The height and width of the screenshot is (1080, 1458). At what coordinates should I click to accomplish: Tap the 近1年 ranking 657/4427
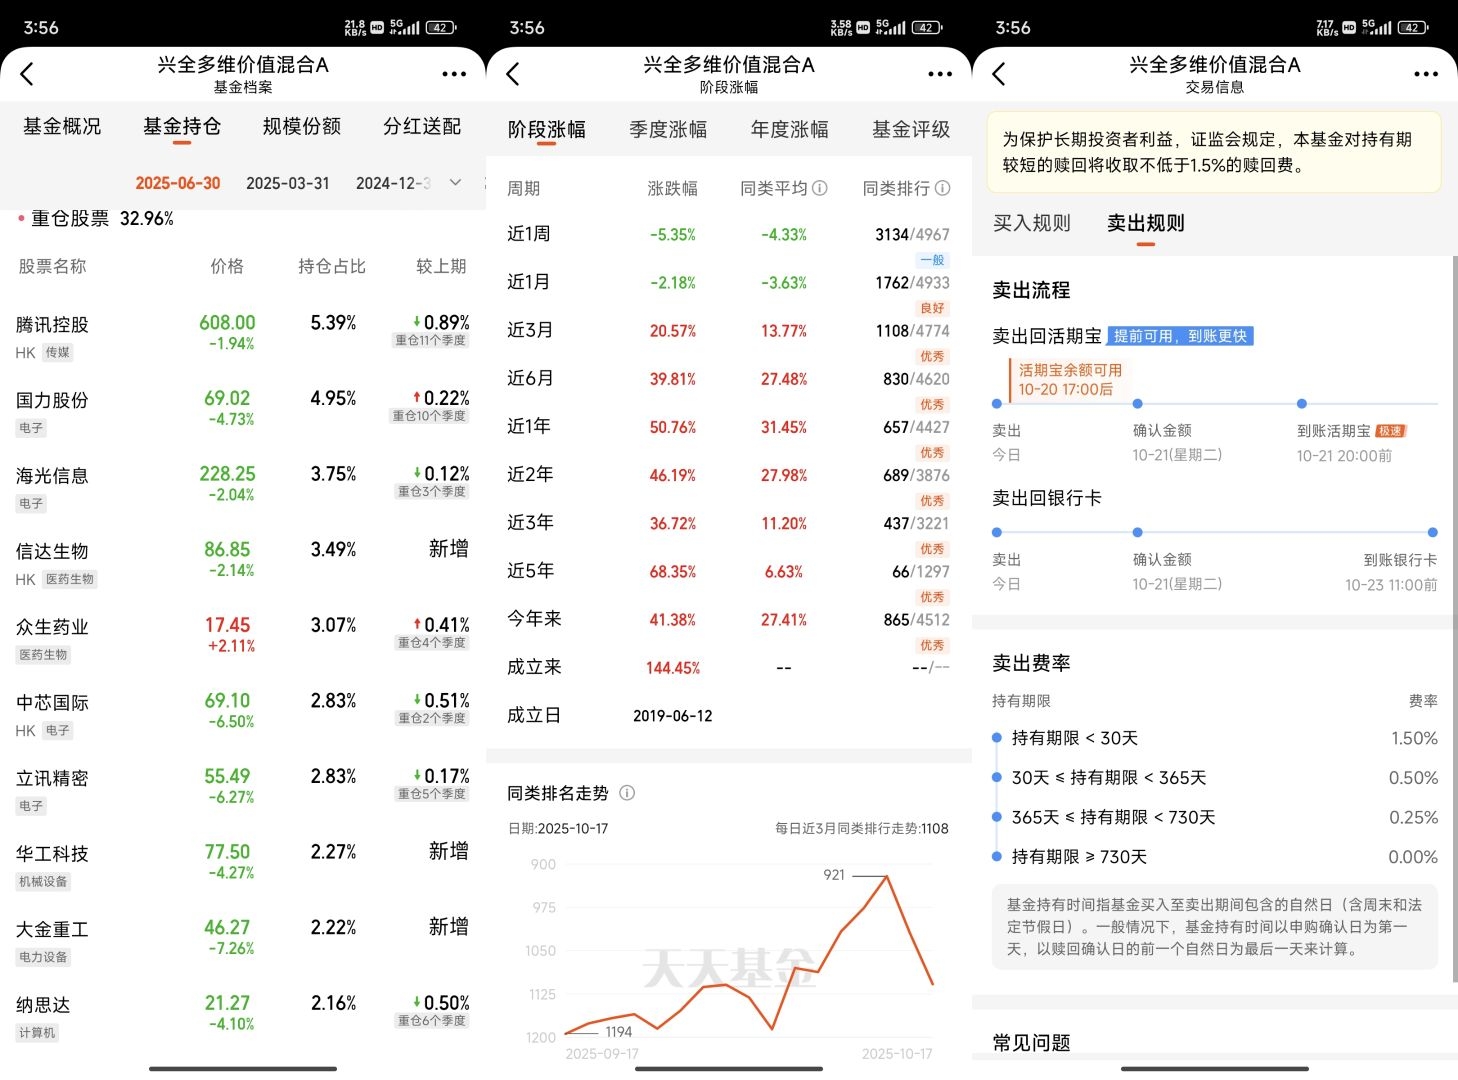tap(916, 427)
